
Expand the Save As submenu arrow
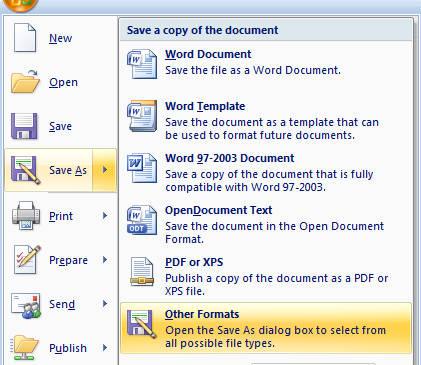pyautogui.click(x=105, y=170)
